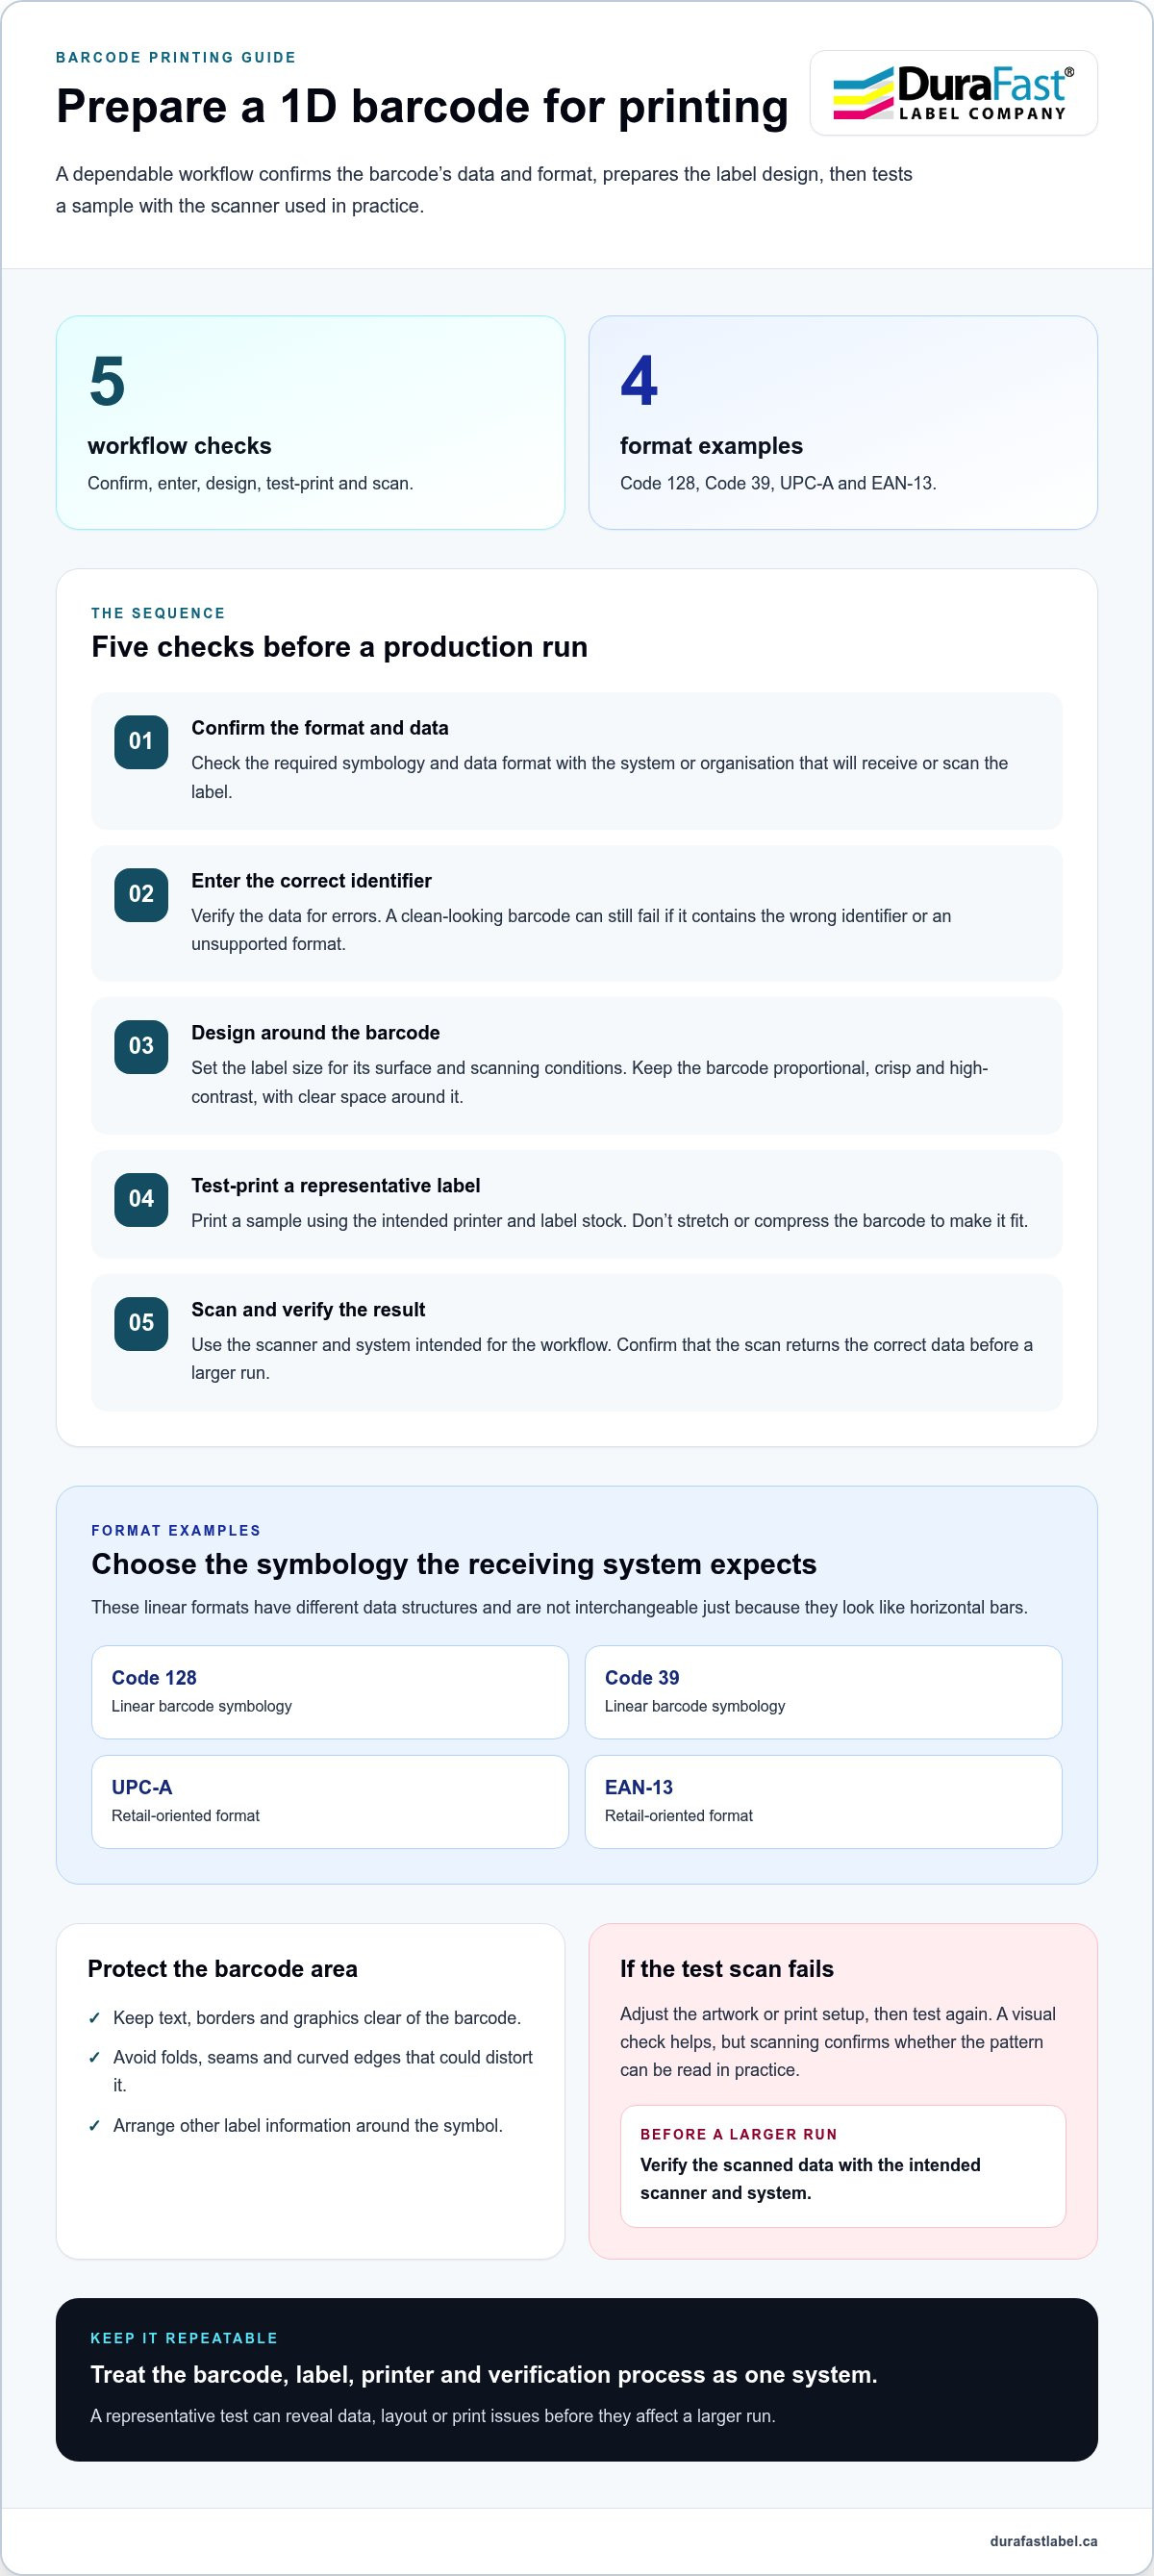
Task: Open the Code 128 format card
Action: (x=330, y=1692)
